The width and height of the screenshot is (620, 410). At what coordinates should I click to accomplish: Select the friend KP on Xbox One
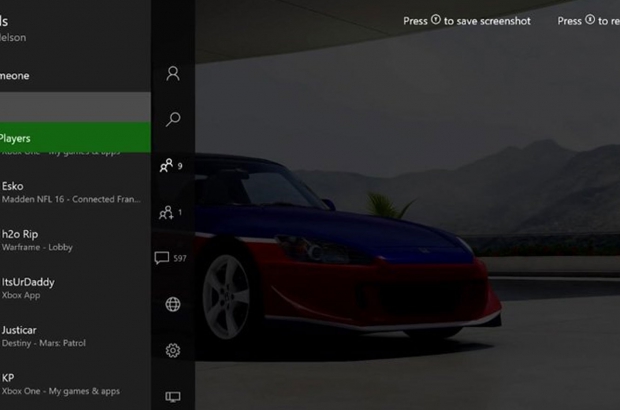click(x=75, y=384)
